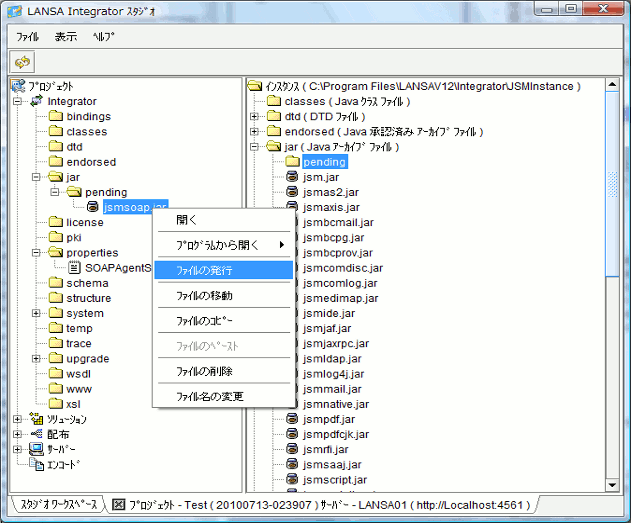Collapse the properties folder
This screenshot has height=523, width=631.
(x=36, y=253)
